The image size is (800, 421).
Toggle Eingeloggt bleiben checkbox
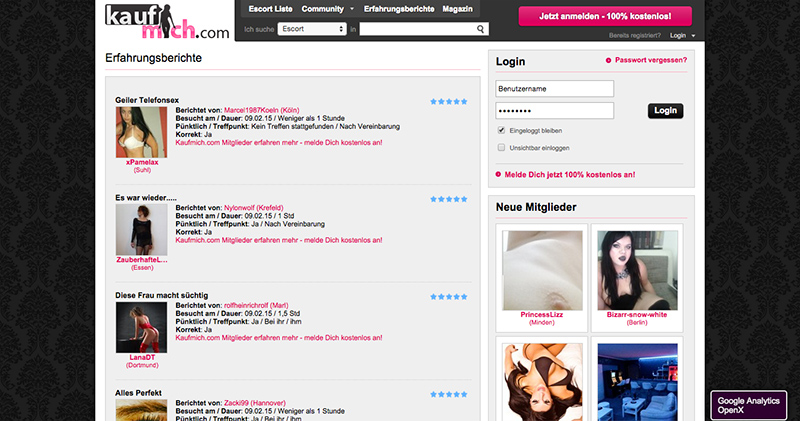point(501,130)
